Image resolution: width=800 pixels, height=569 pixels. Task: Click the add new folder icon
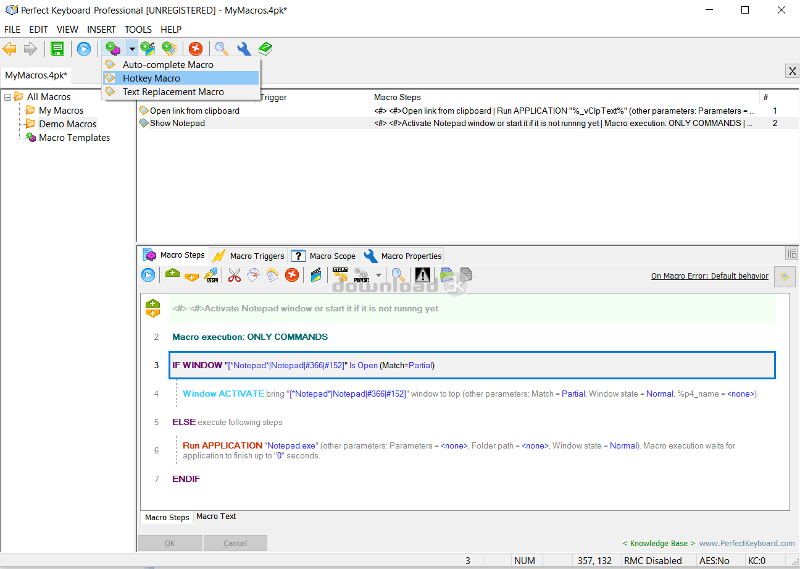pos(169,49)
